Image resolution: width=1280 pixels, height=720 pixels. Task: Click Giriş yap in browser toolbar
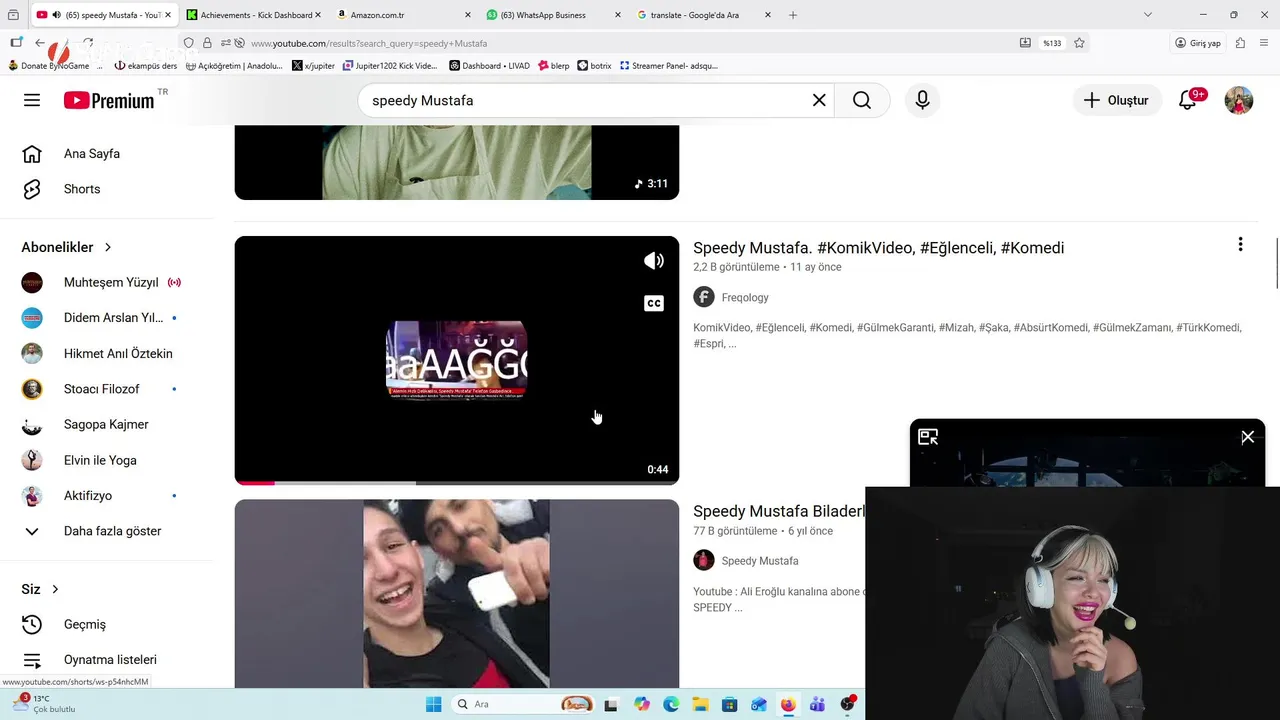click(x=1198, y=43)
